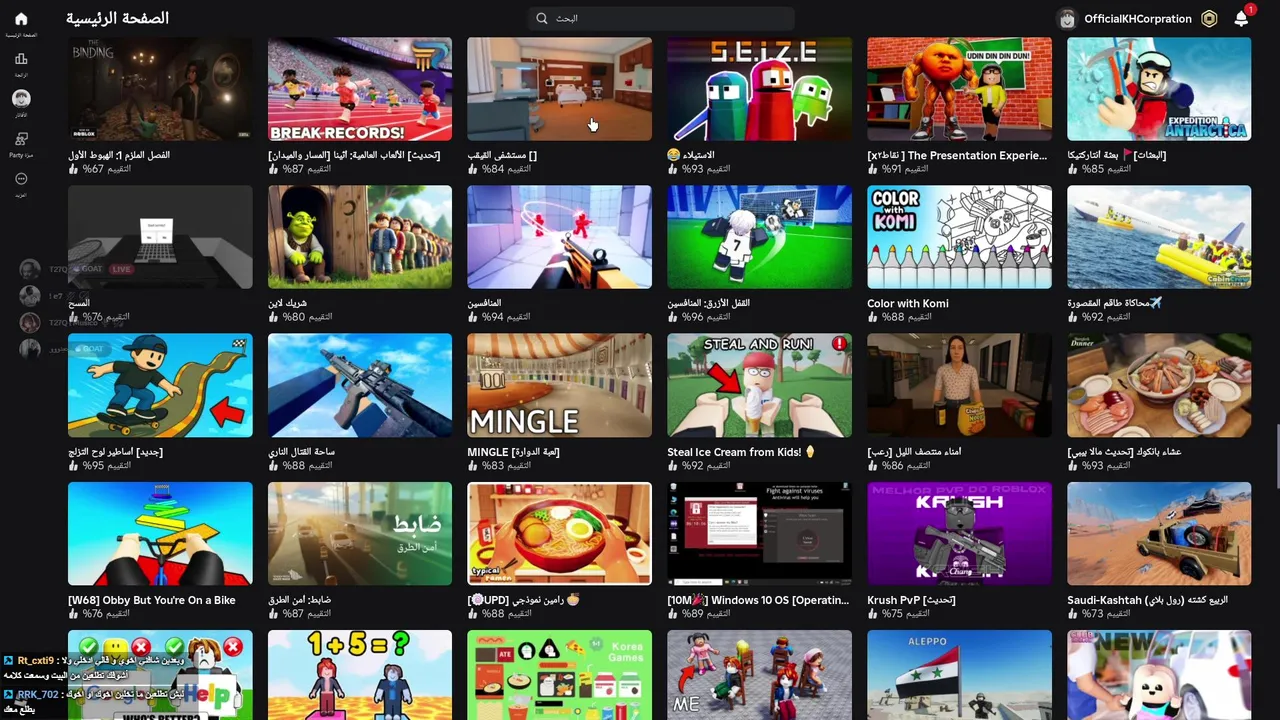Click the search magnifier icon
1280x720 pixels.
point(542,18)
